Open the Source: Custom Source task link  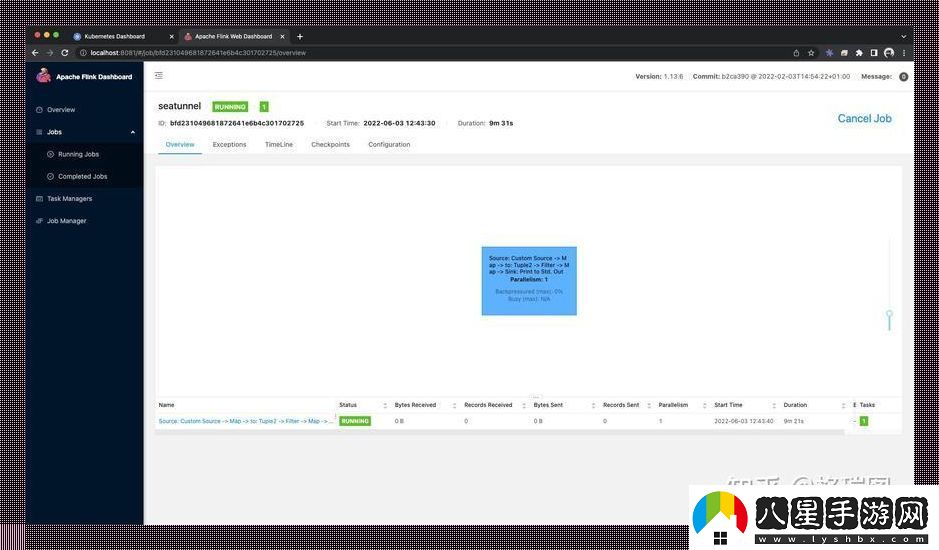[246, 421]
